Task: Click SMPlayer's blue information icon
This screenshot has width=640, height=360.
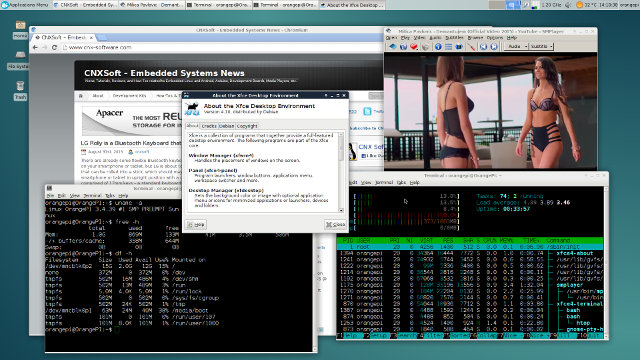Action: [x=438, y=47]
